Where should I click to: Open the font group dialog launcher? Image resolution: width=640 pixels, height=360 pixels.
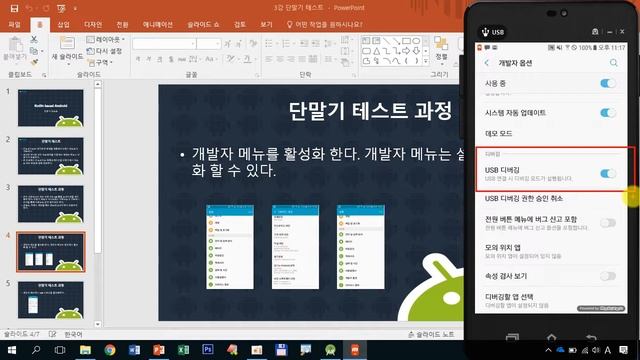pyautogui.click(x=257, y=75)
